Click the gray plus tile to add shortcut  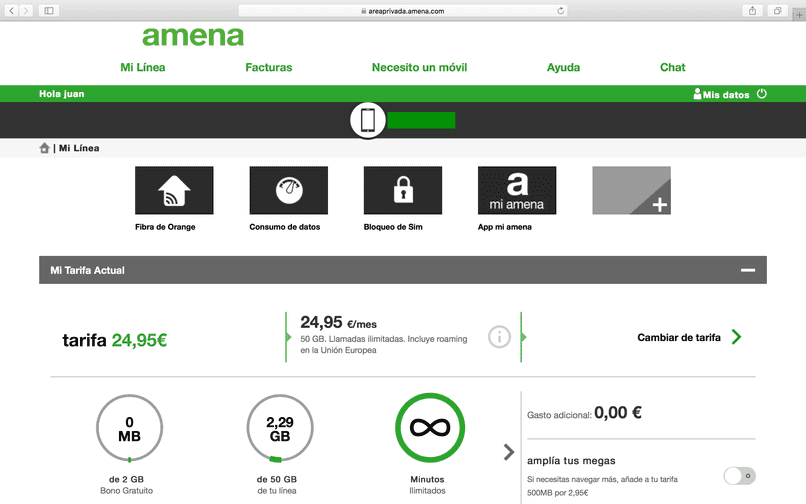pyautogui.click(x=631, y=190)
